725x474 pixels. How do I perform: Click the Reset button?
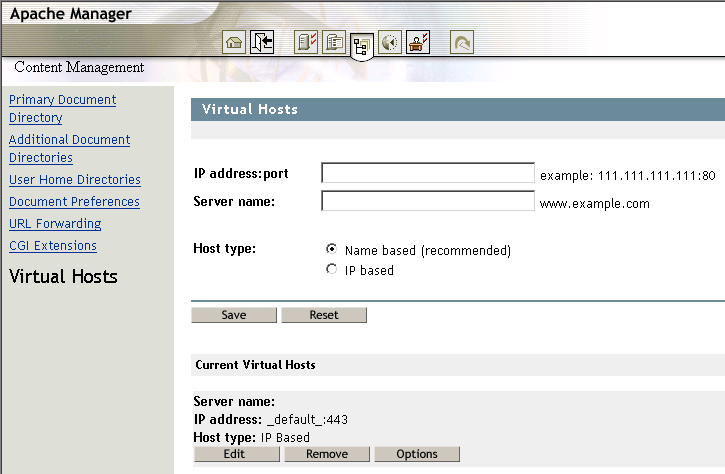(324, 315)
